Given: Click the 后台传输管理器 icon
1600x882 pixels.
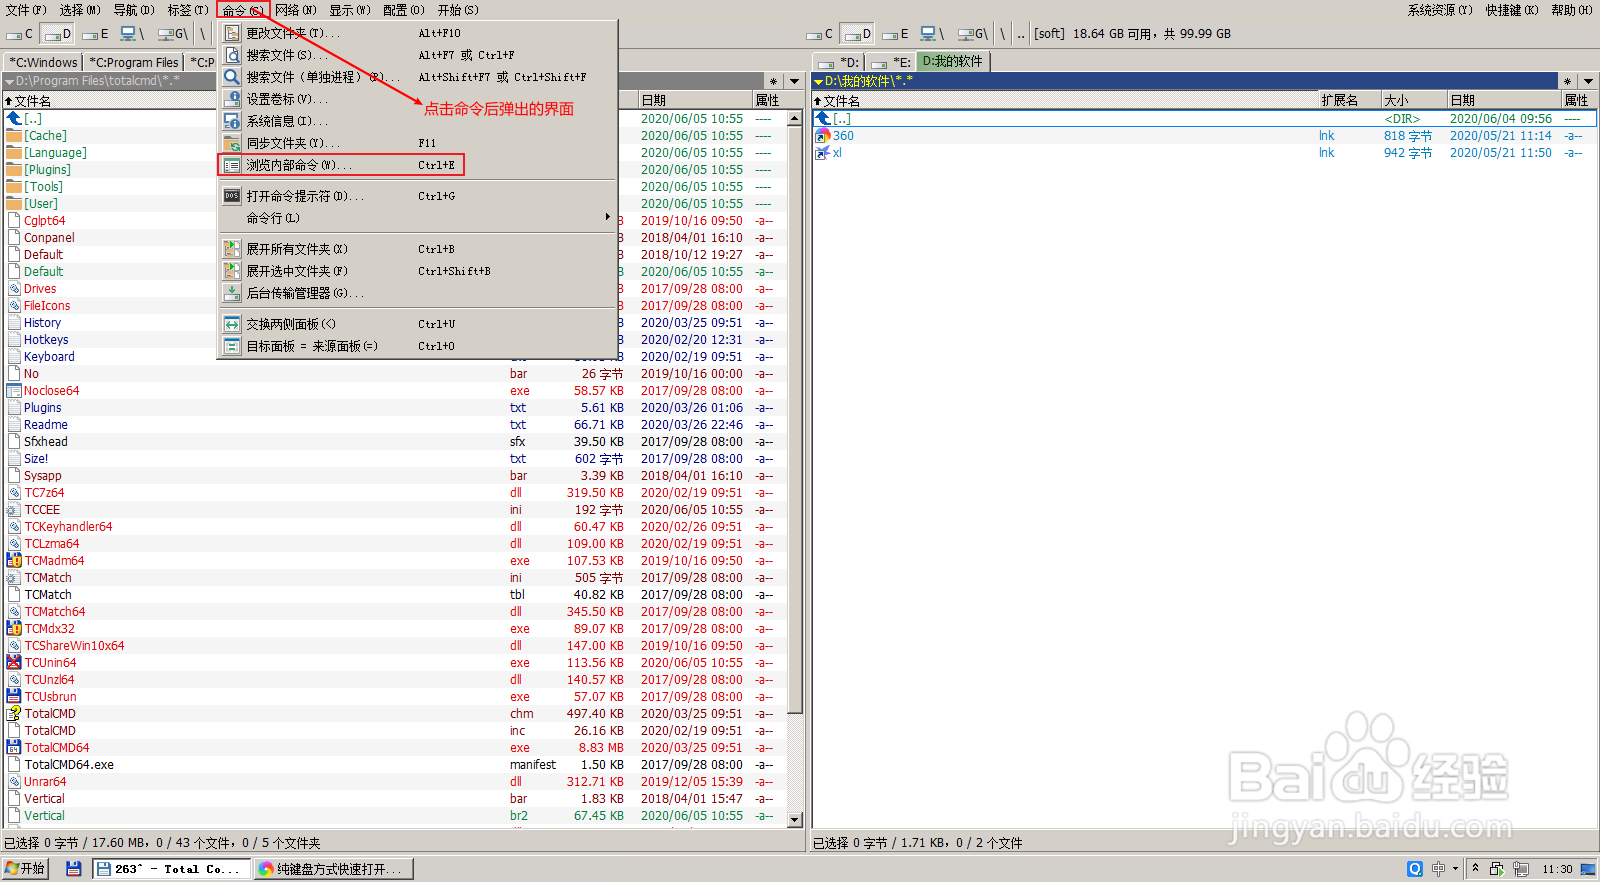Looking at the screenshot, I should pos(232,293).
